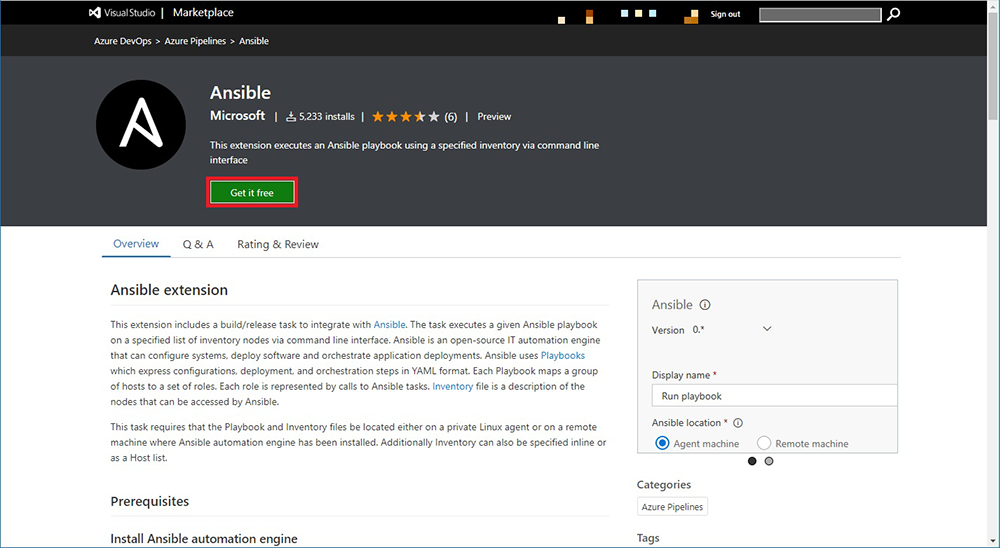1000x548 pixels.
Task: Open the Playbooks link
Action: pos(562,355)
